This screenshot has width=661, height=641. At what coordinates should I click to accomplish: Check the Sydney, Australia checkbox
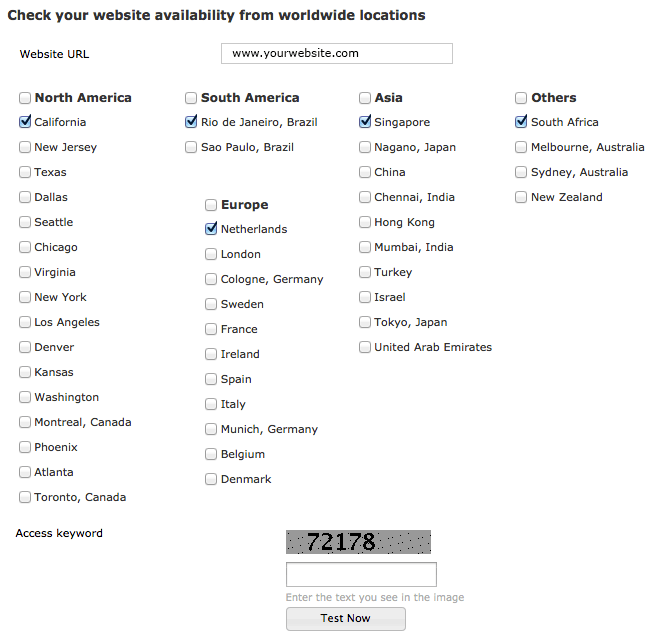point(521,172)
